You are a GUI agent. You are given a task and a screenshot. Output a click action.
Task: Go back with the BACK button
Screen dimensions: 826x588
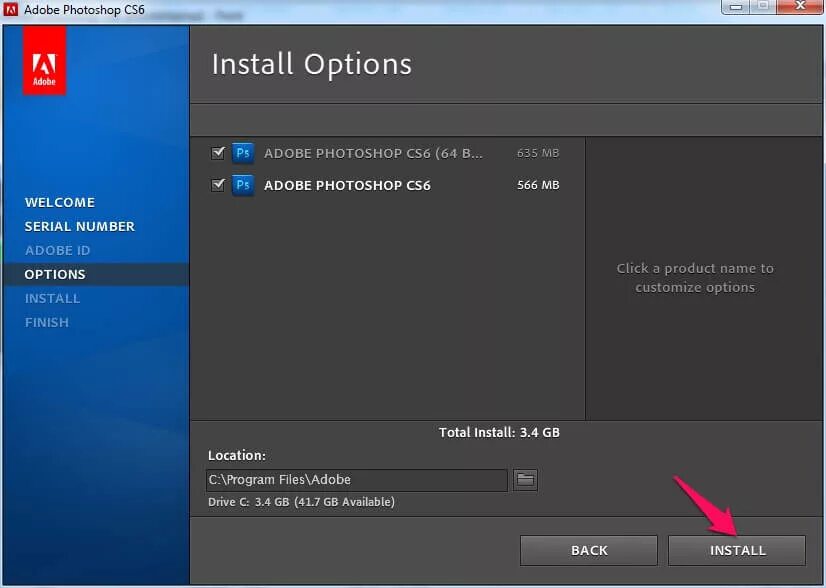pyautogui.click(x=589, y=551)
